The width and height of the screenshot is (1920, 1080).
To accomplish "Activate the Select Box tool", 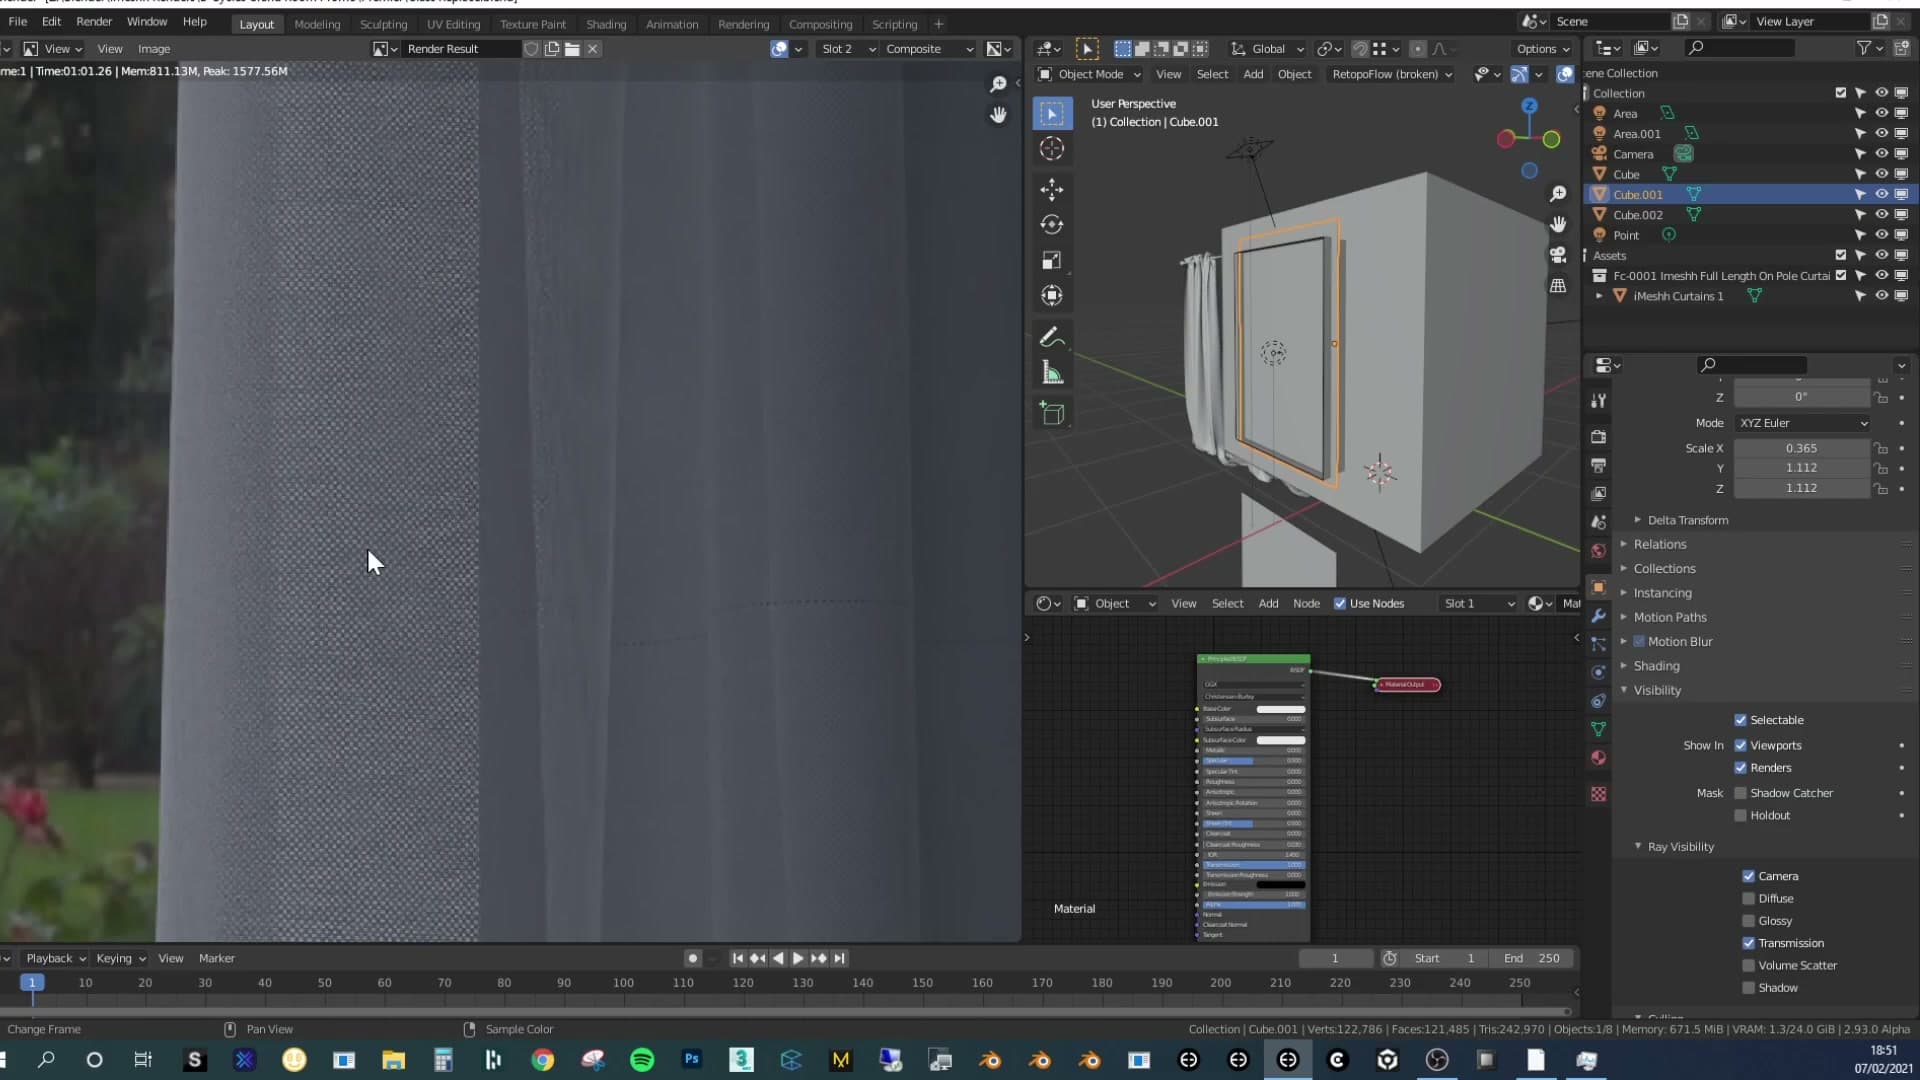I will click(x=1051, y=114).
